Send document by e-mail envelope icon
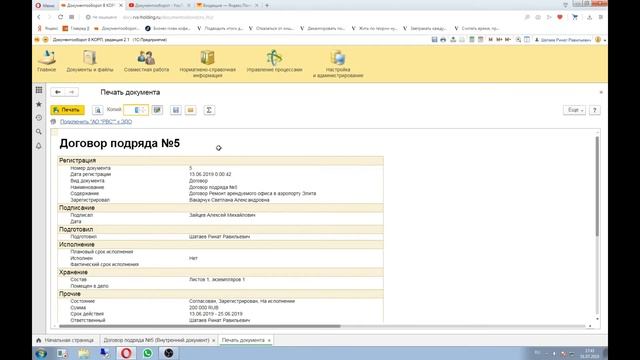The image size is (640, 360). pyautogui.click(x=191, y=110)
